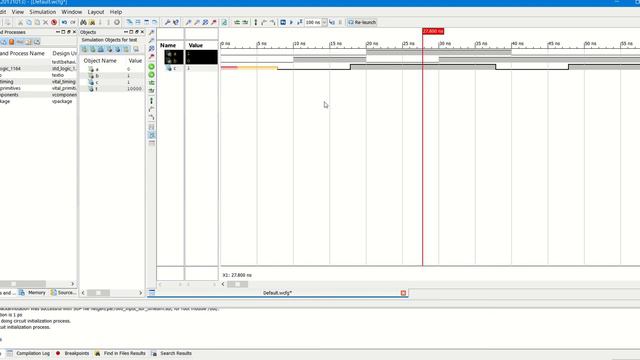Screen dimensions: 640x360
Task: Click previous transition icon in waveform side toolbar
Action: (x=151, y=109)
